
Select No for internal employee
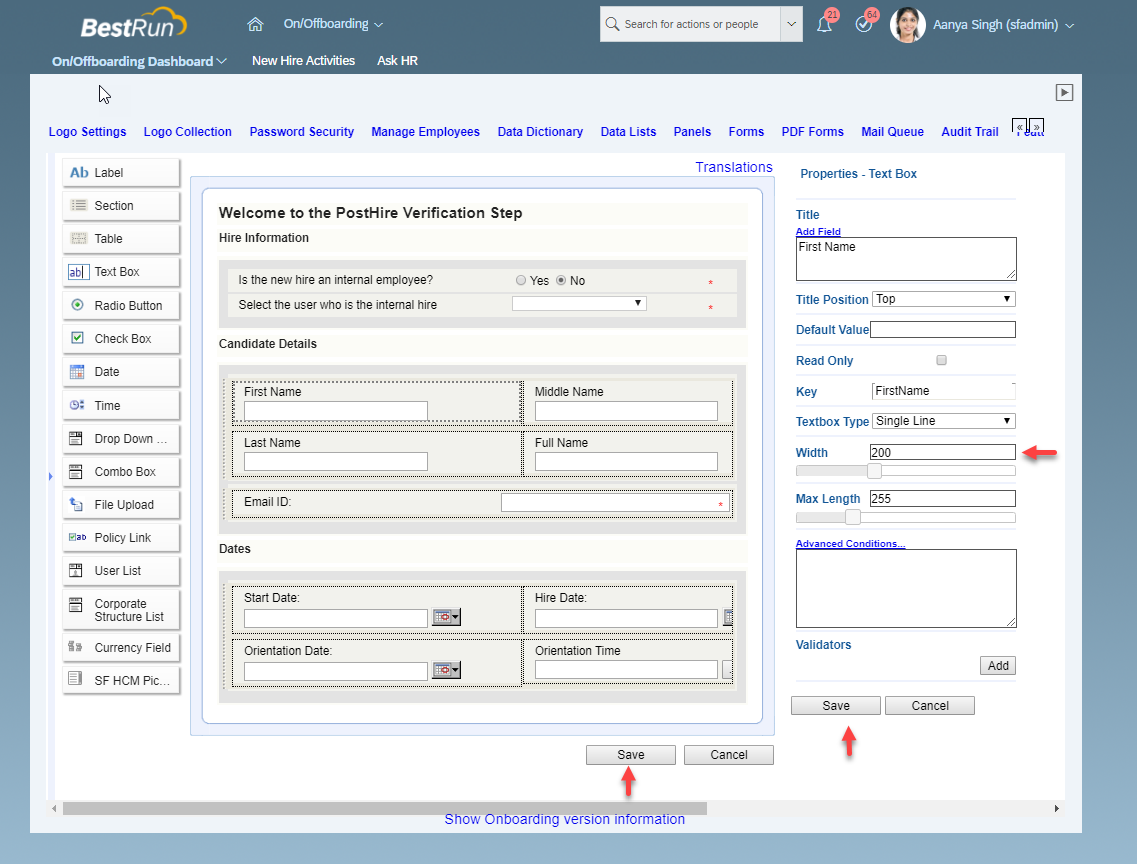[x=561, y=281]
